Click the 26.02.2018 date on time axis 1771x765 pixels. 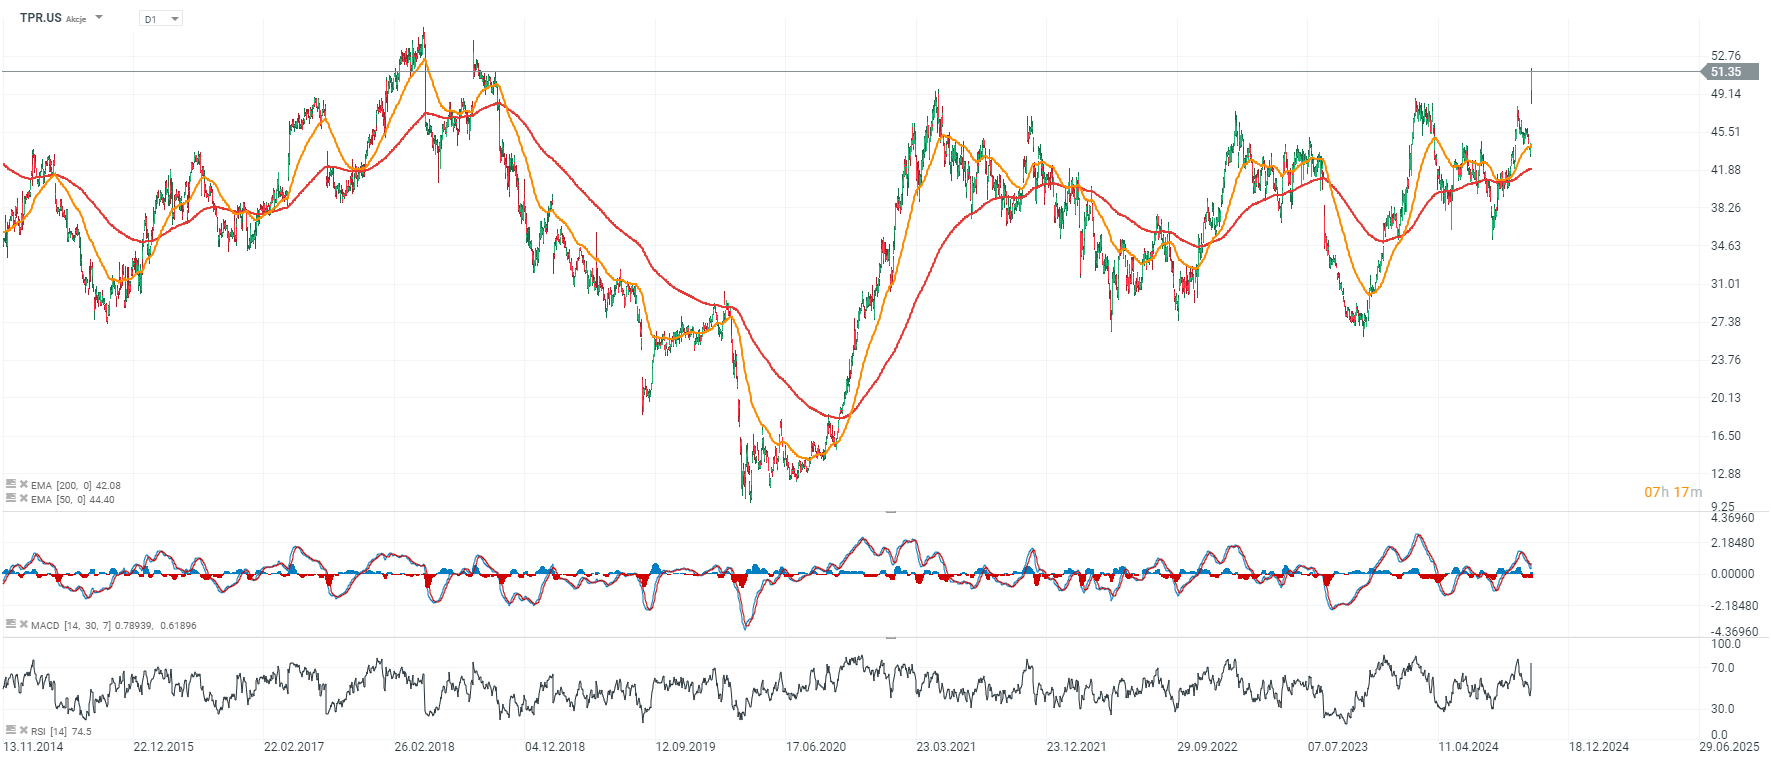424,747
